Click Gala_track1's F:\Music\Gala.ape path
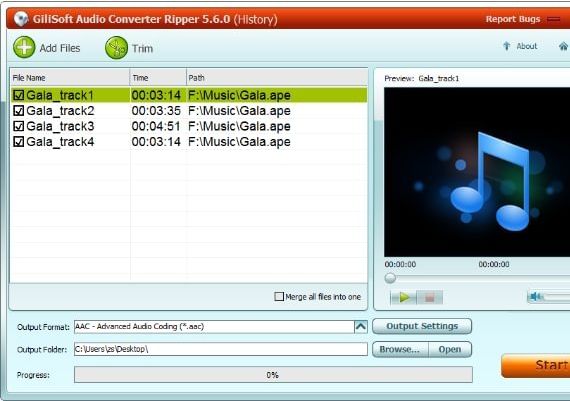This screenshot has height=401, width=570. pos(239,96)
